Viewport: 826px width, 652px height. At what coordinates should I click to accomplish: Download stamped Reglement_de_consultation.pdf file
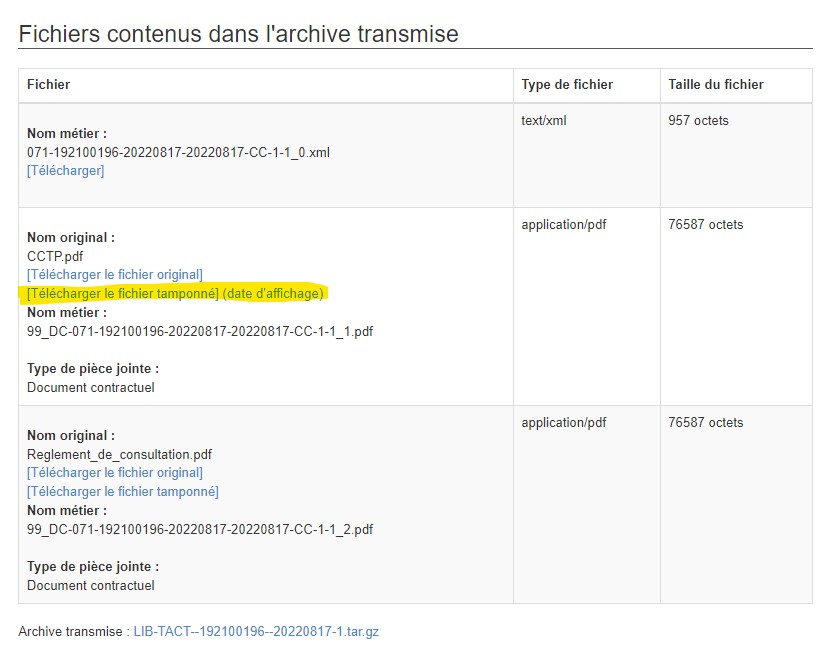[122, 491]
